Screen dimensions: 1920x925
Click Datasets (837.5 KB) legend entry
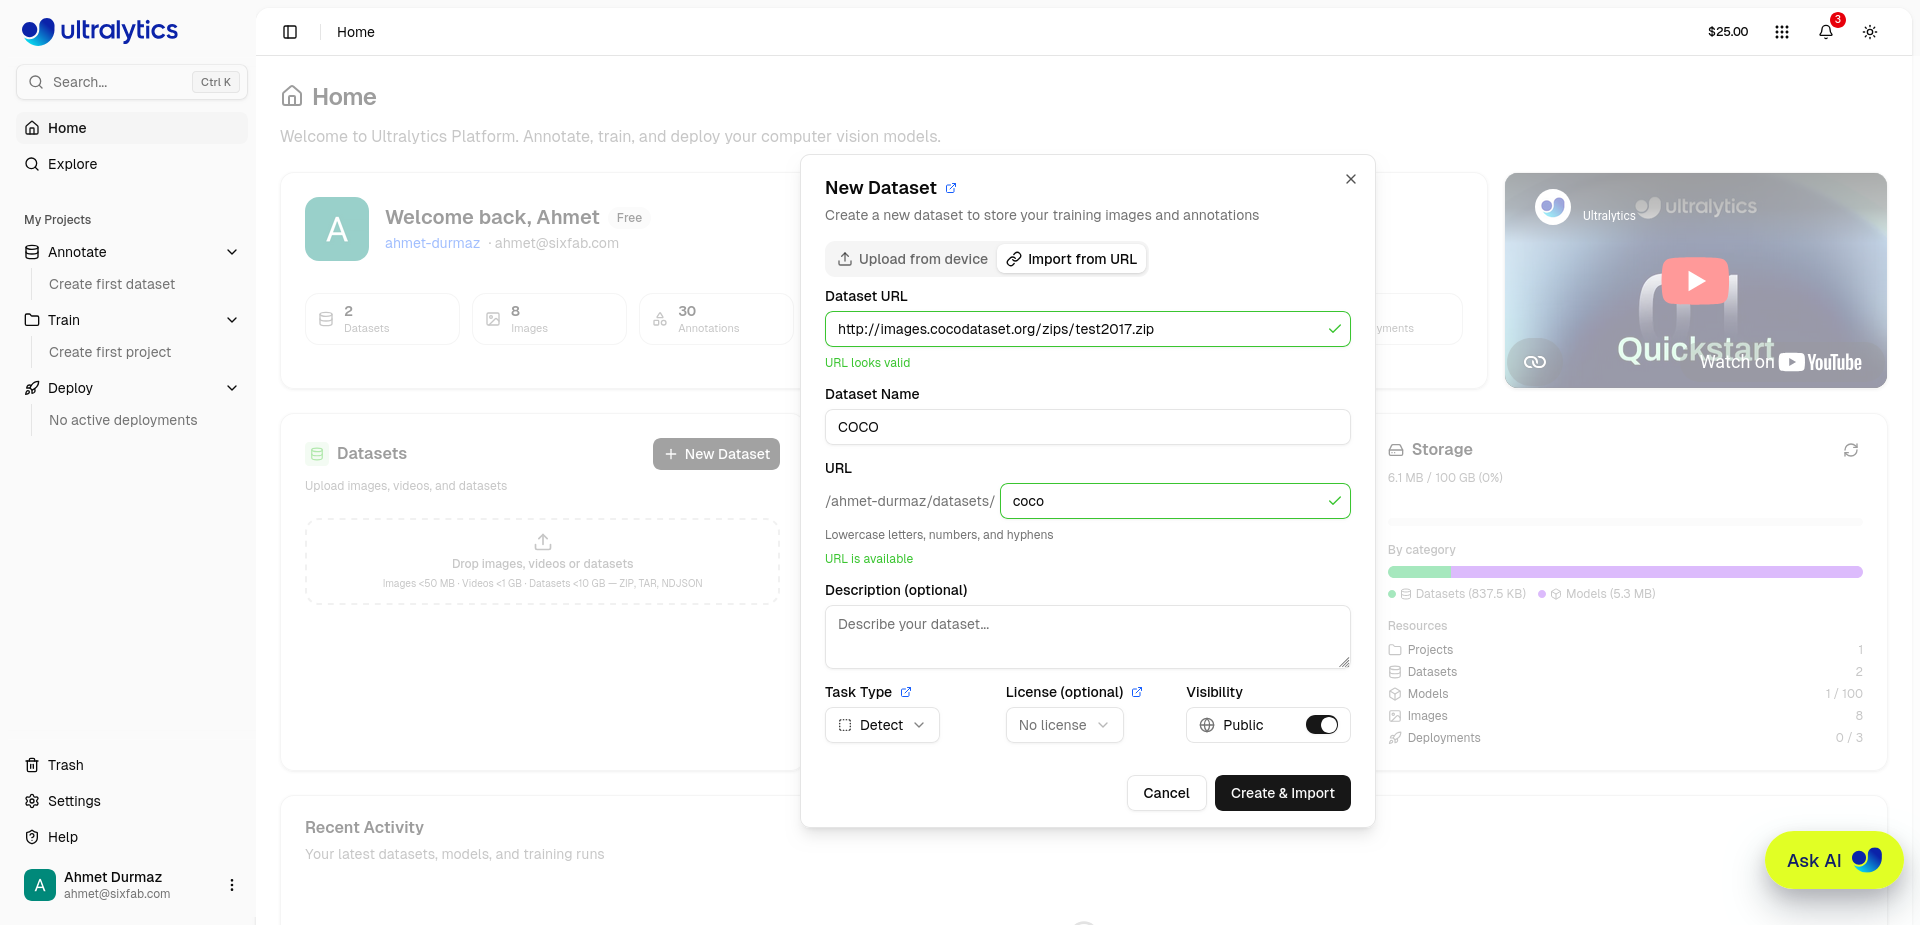pos(1458,594)
